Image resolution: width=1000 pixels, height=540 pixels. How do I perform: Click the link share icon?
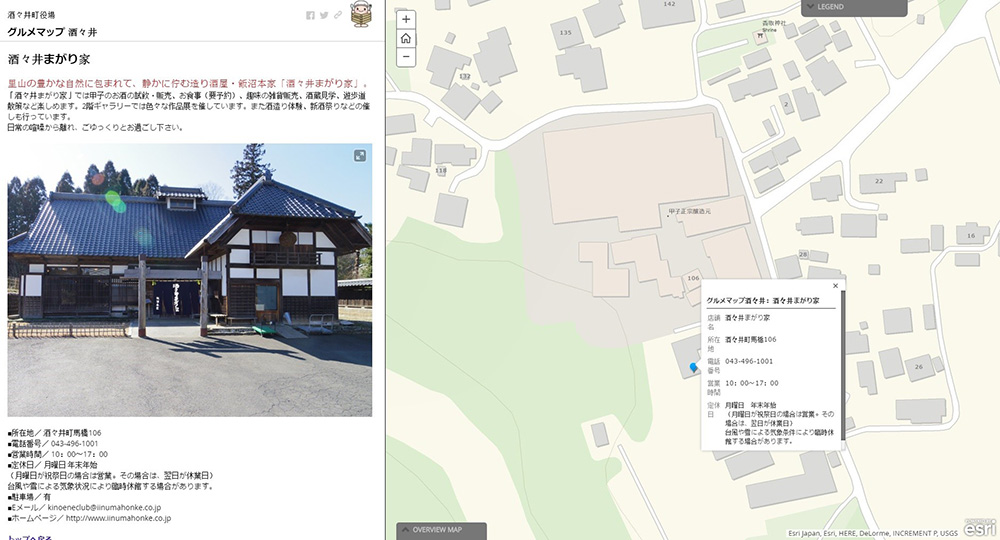click(338, 15)
